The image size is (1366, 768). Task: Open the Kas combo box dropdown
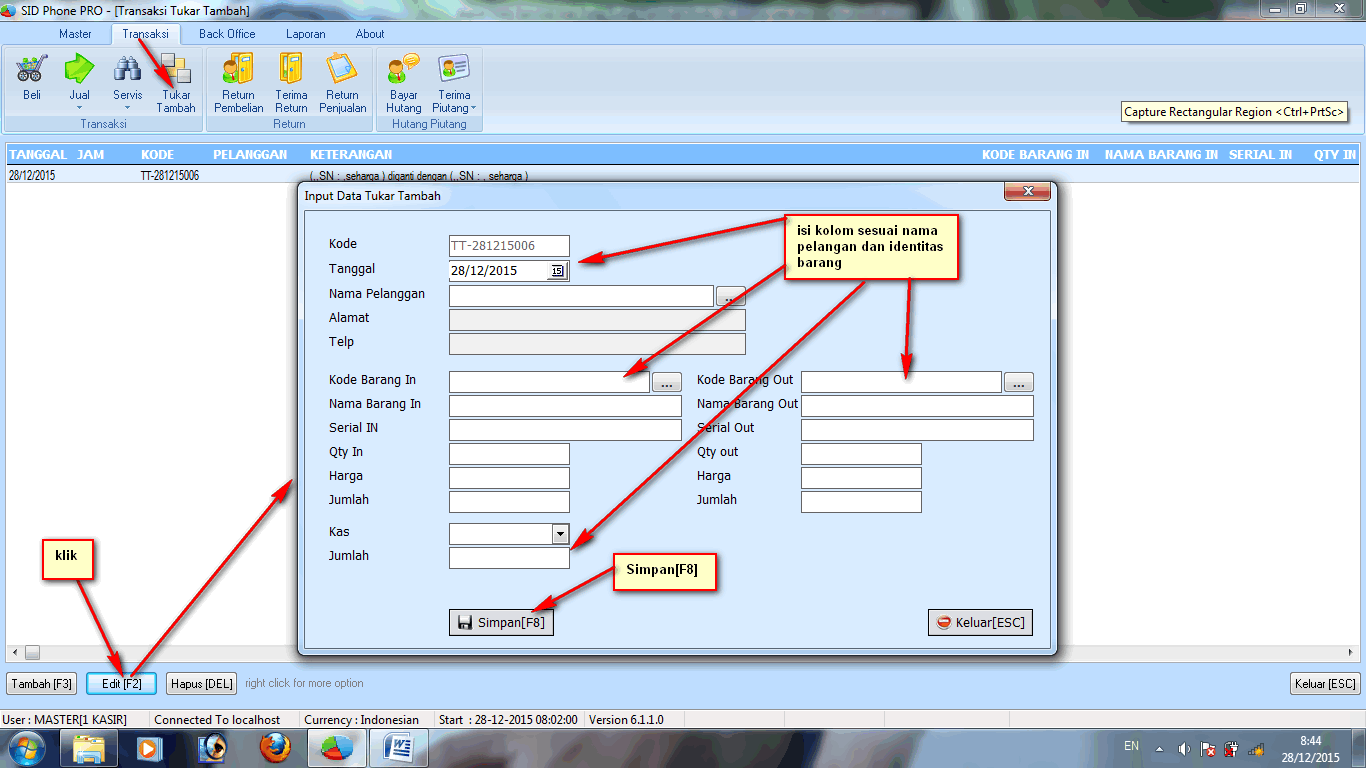point(560,534)
